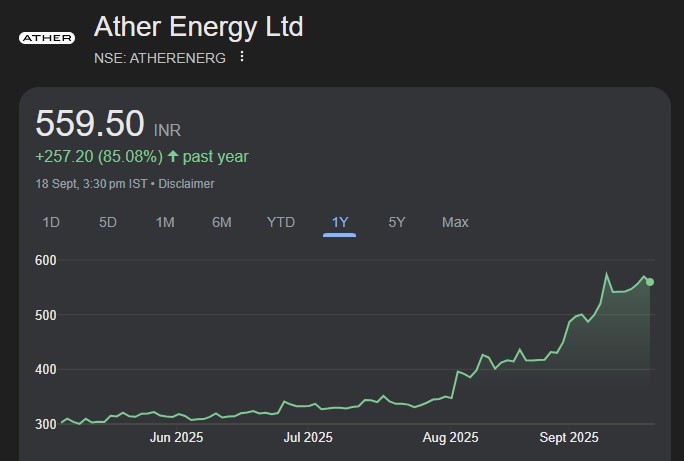The height and width of the screenshot is (461, 684).
Task: Click the Jun 2025 axis label
Action: (x=176, y=437)
